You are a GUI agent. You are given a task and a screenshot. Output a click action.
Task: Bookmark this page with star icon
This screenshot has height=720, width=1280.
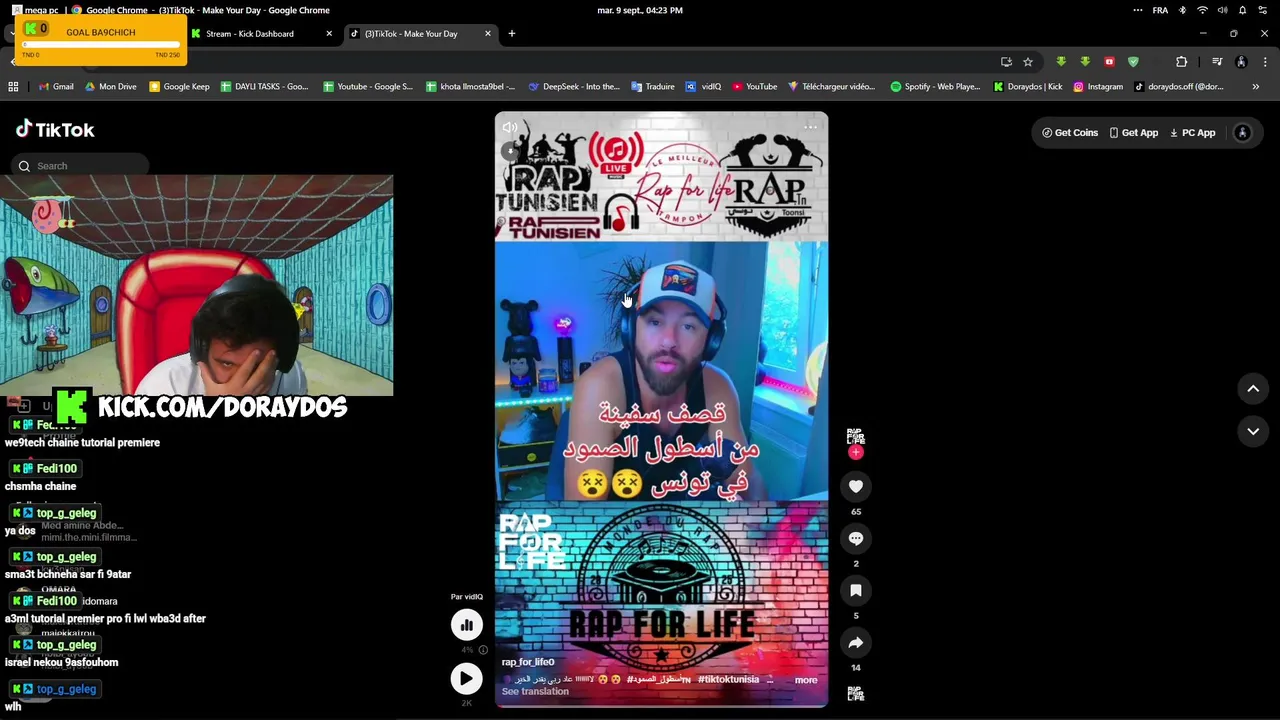pos(1027,62)
